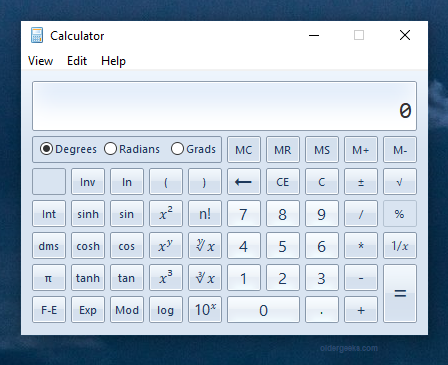Store value with the MS button
Viewport: 448px width, 365px height.
[322, 150]
